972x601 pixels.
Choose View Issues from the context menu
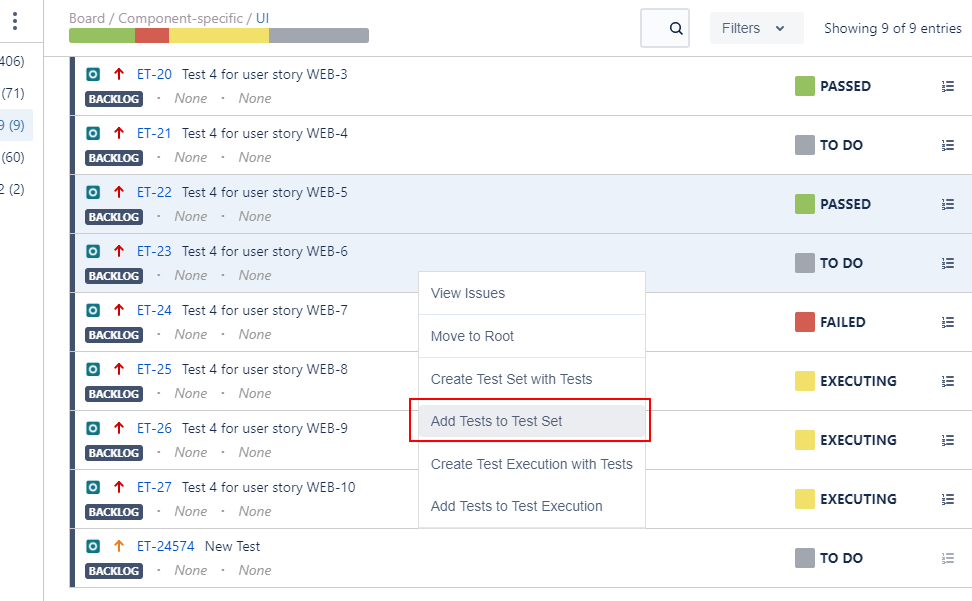point(532,293)
